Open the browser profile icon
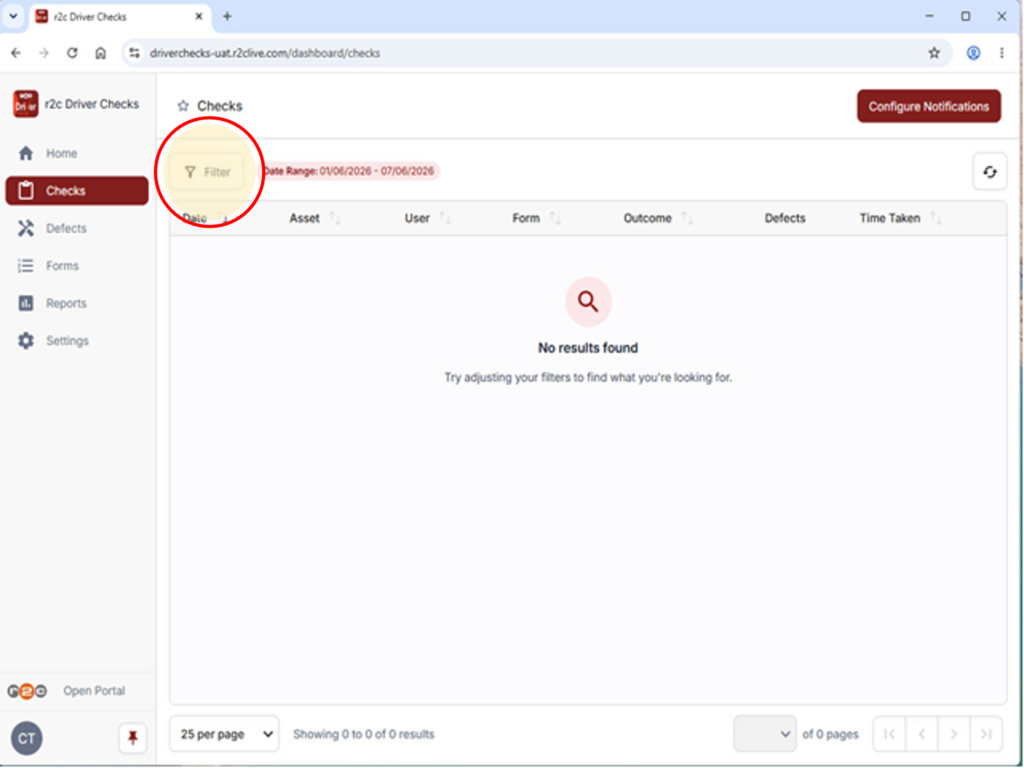 pyautogui.click(x=973, y=53)
